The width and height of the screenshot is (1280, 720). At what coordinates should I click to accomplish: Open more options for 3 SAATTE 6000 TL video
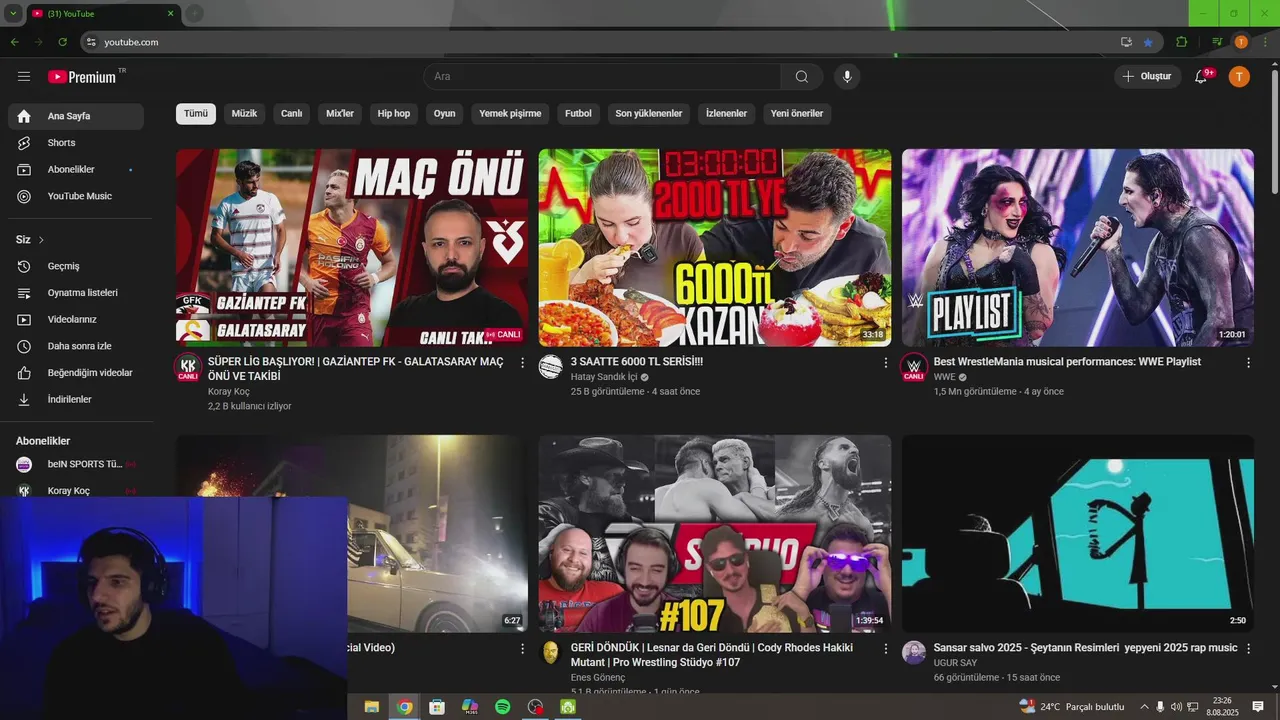point(885,363)
